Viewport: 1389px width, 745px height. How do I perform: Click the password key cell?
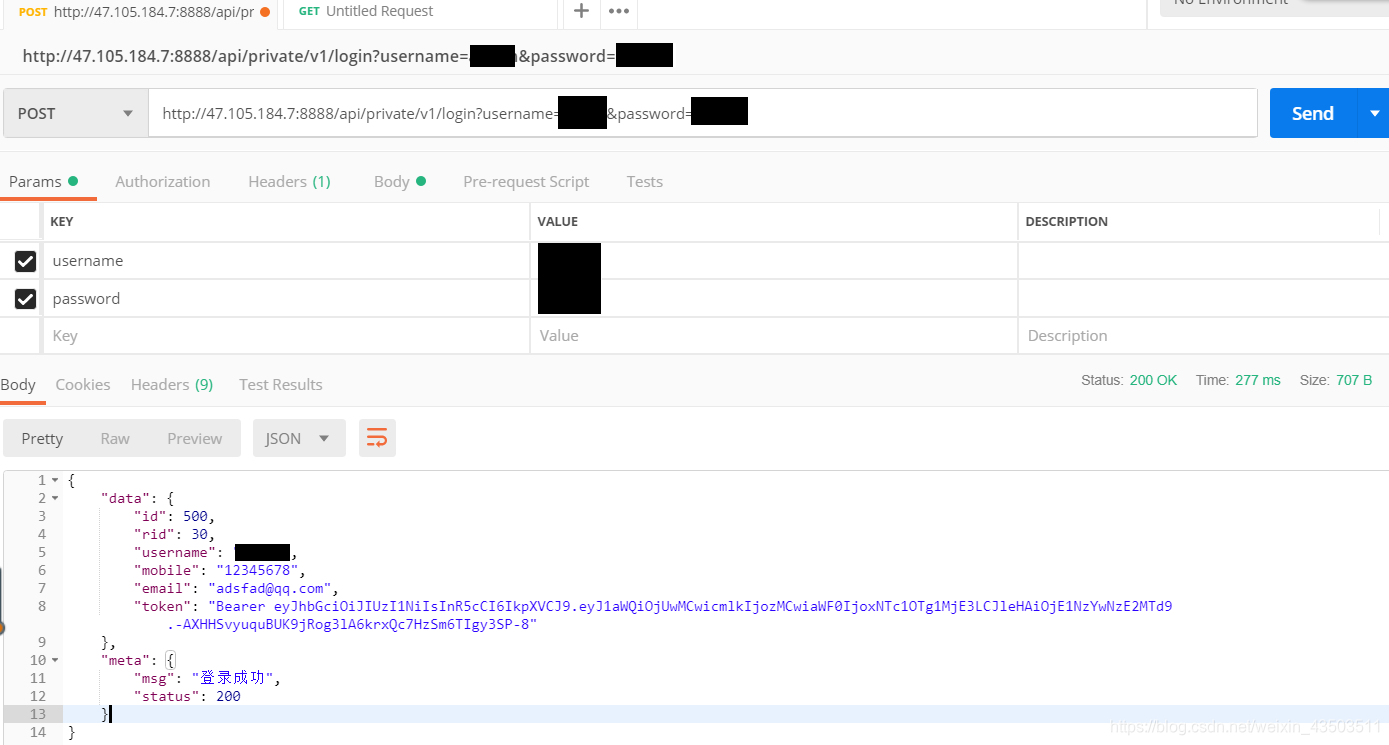pyautogui.click(x=286, y=299)
